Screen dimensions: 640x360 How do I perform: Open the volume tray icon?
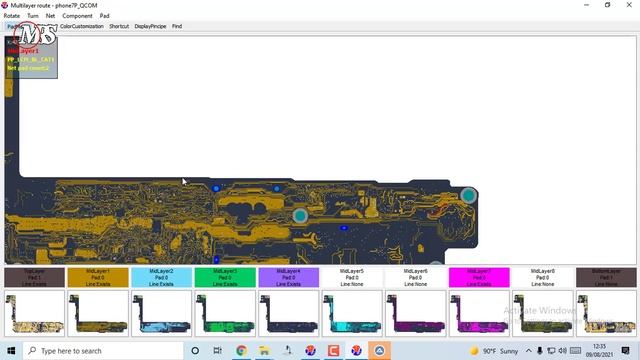pyautogui.click(x=562, y=351)
